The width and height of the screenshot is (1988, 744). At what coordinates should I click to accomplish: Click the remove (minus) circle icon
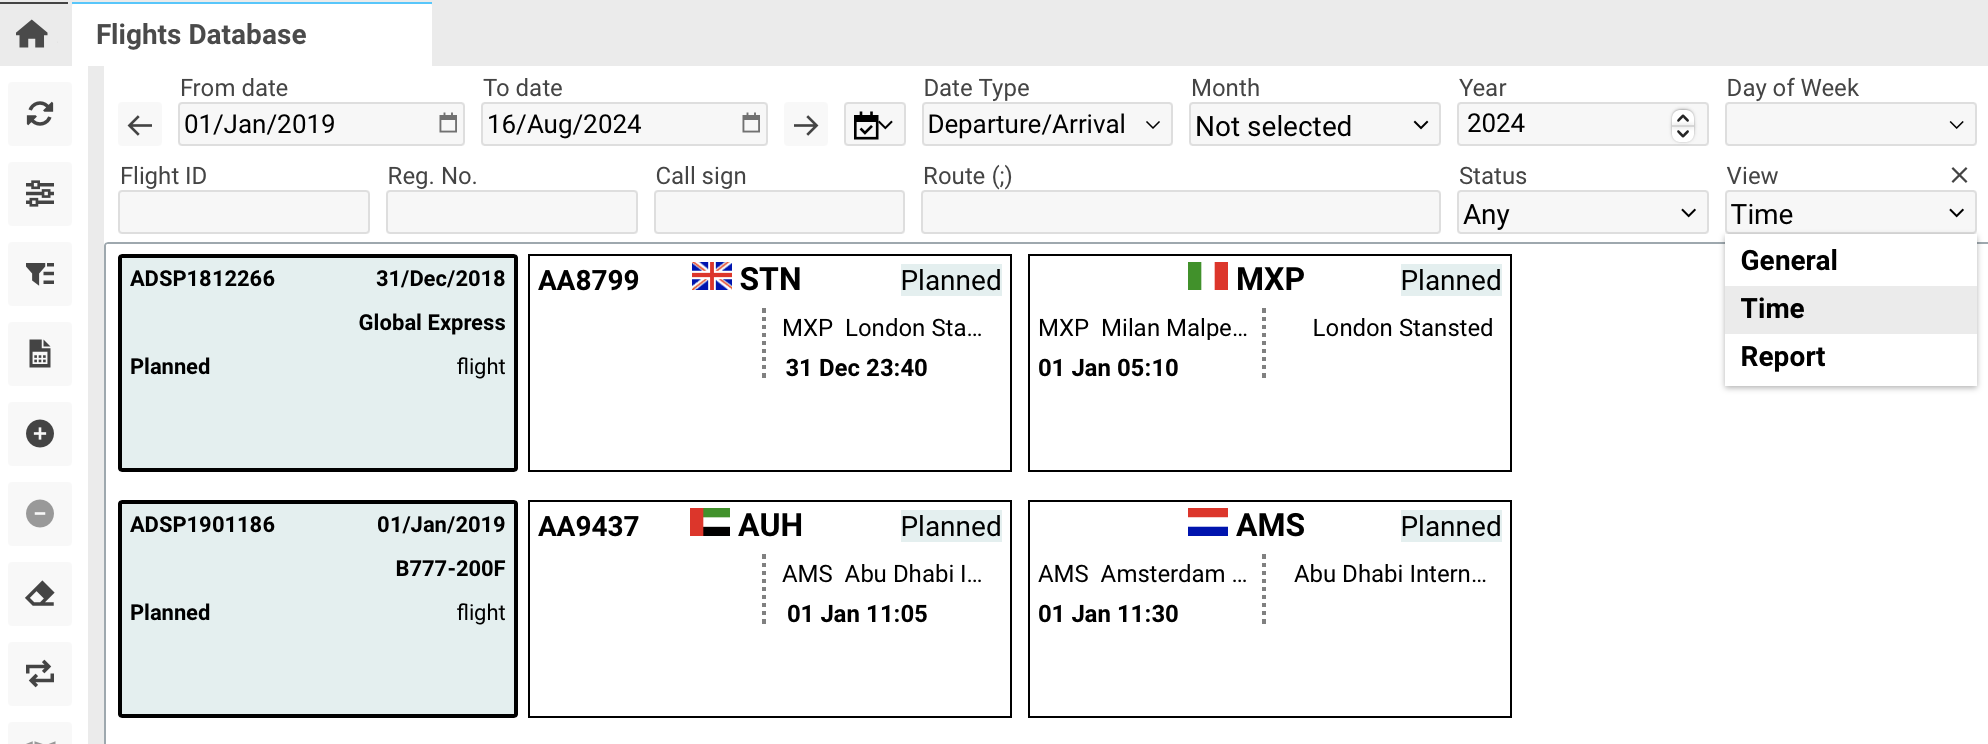click(40, 514)
